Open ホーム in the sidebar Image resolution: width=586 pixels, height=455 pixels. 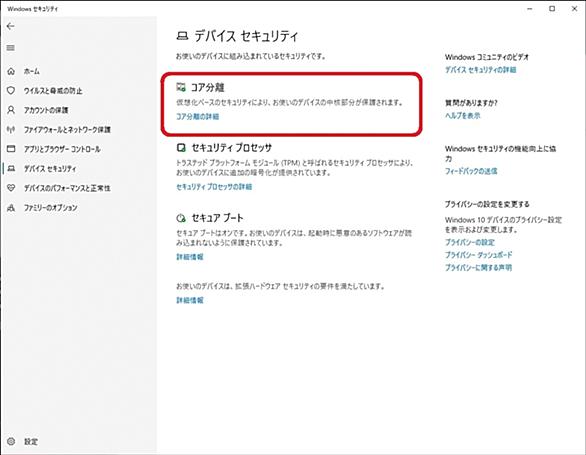pos(32,71)
